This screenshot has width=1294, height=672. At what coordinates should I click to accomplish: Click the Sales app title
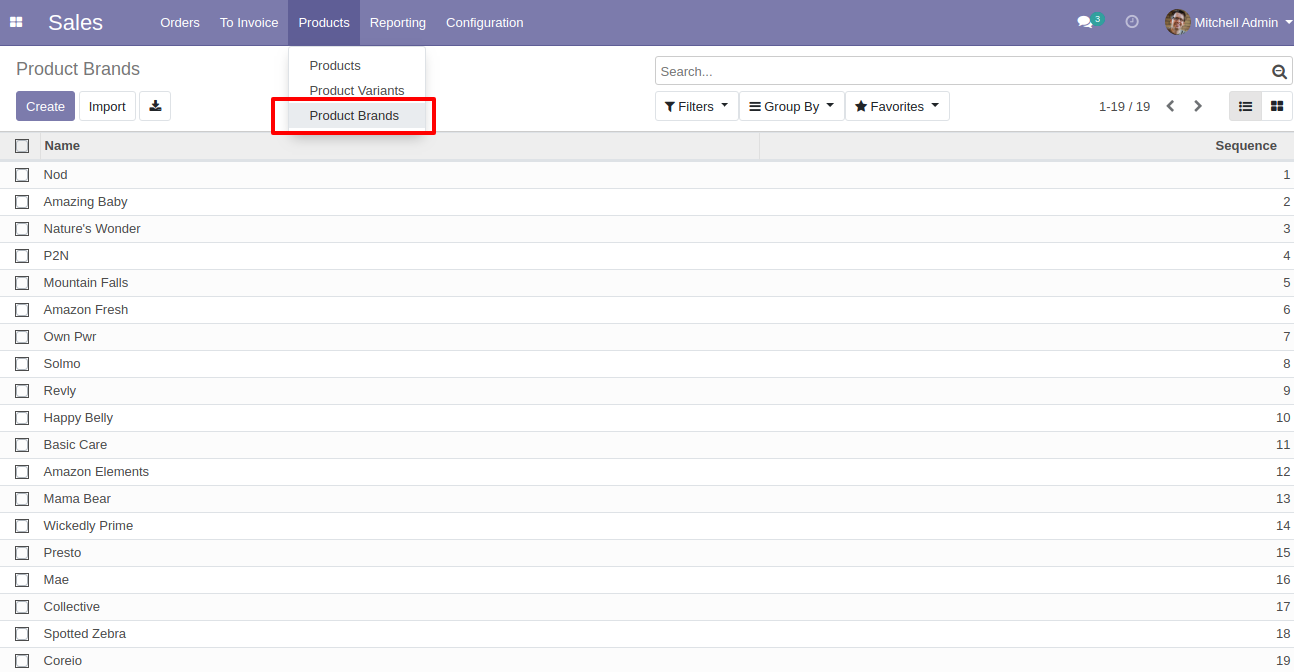[75, 22]
